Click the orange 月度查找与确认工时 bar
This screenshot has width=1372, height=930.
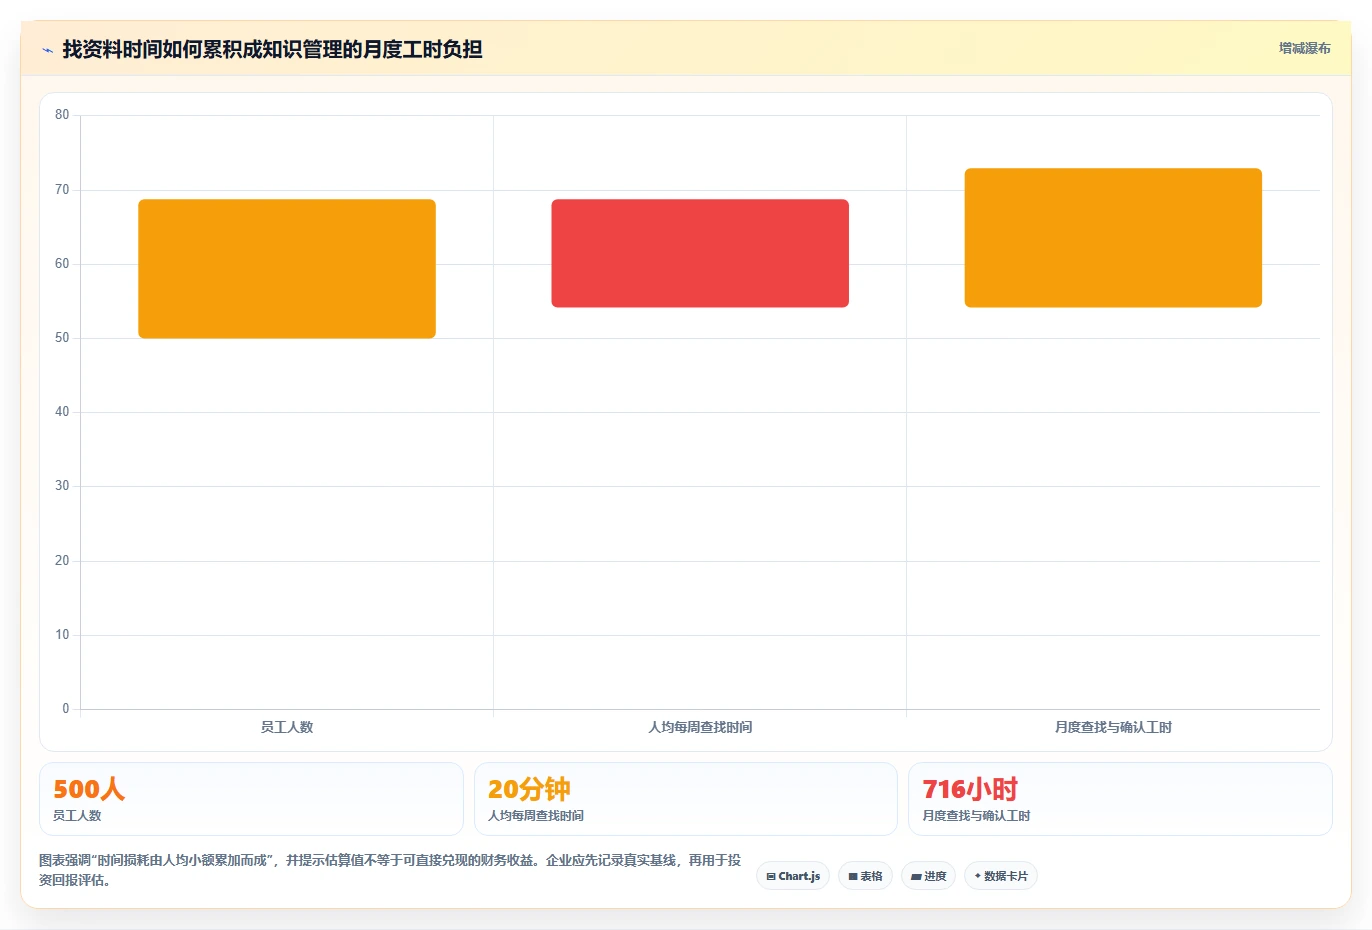click(x=1113, y=238)
